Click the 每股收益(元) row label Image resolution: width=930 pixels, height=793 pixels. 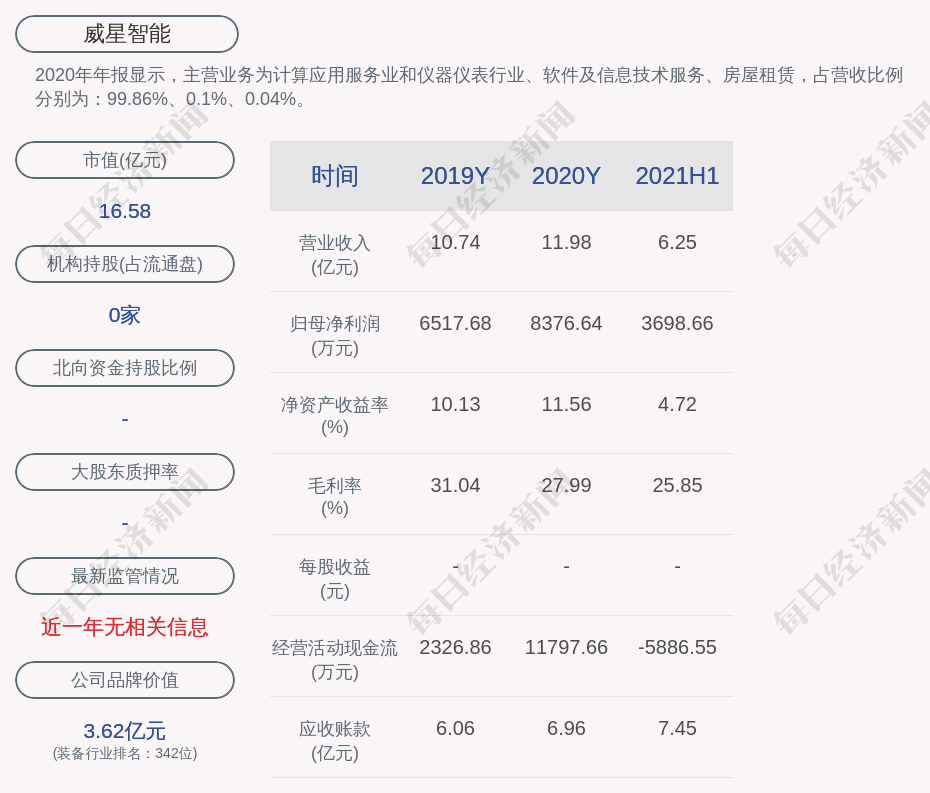pyautogui.click(x=335, y=579)
